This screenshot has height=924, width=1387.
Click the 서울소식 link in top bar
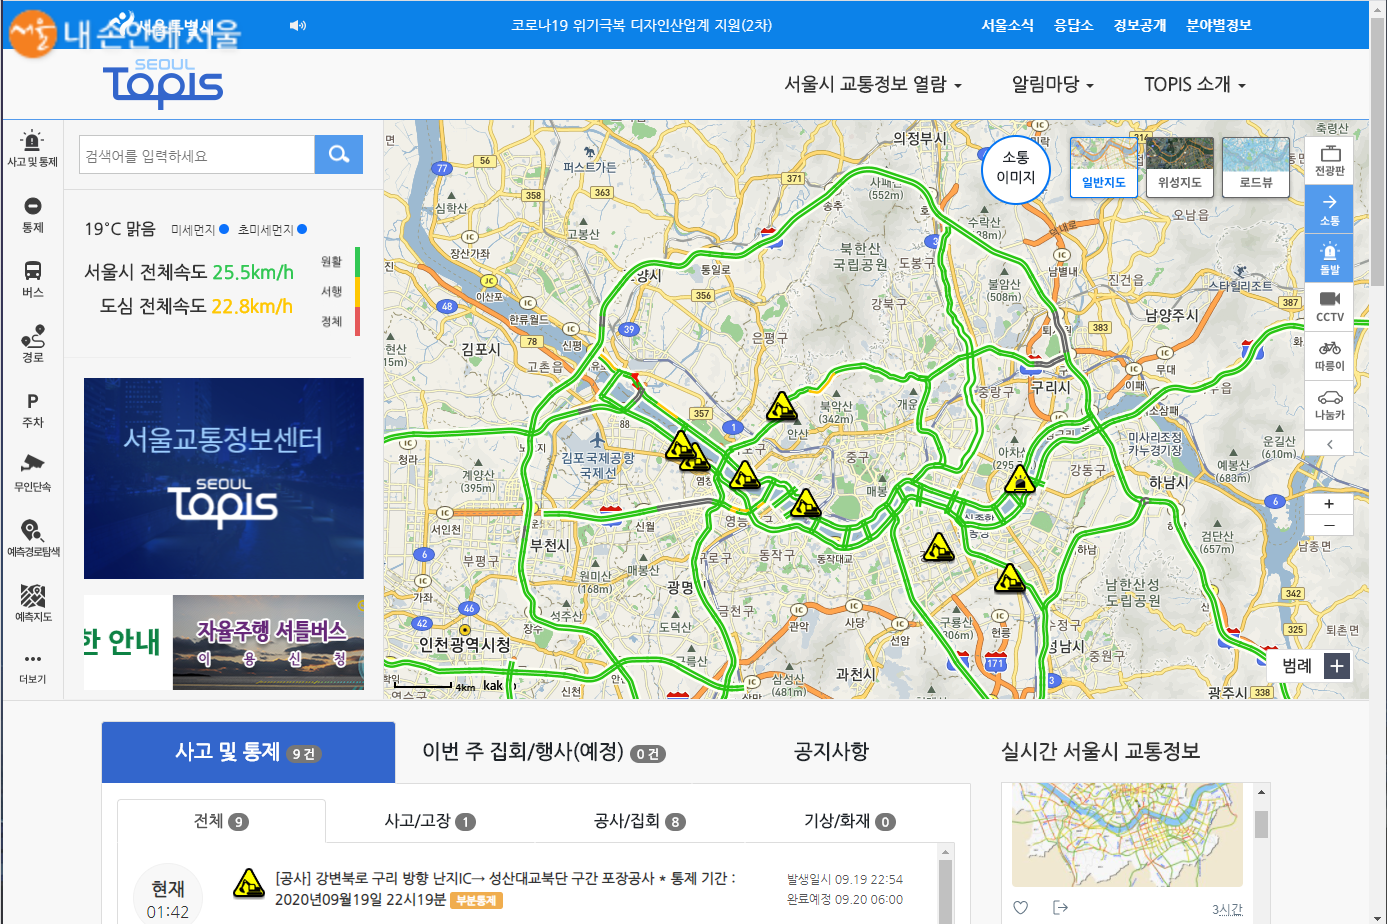click(x=1007, y=25)
